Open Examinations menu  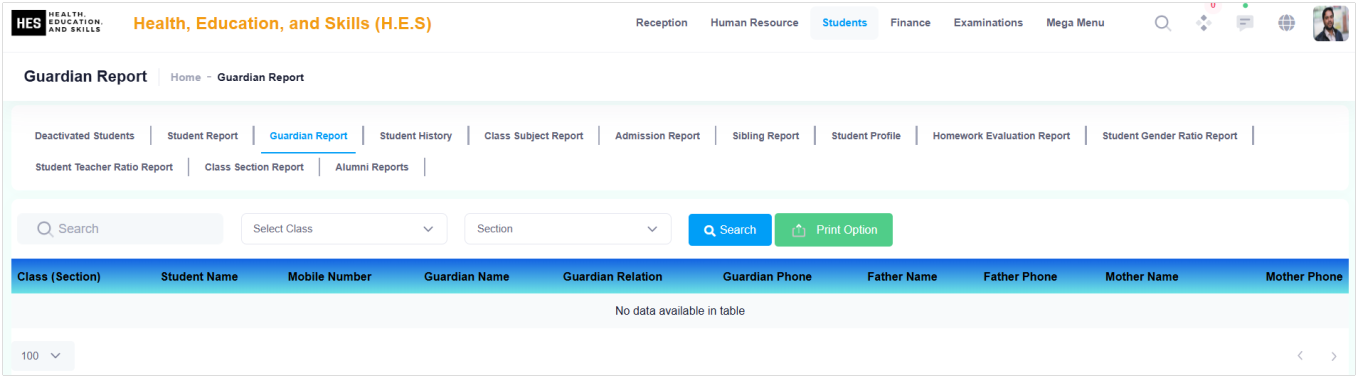click(988, 23)
